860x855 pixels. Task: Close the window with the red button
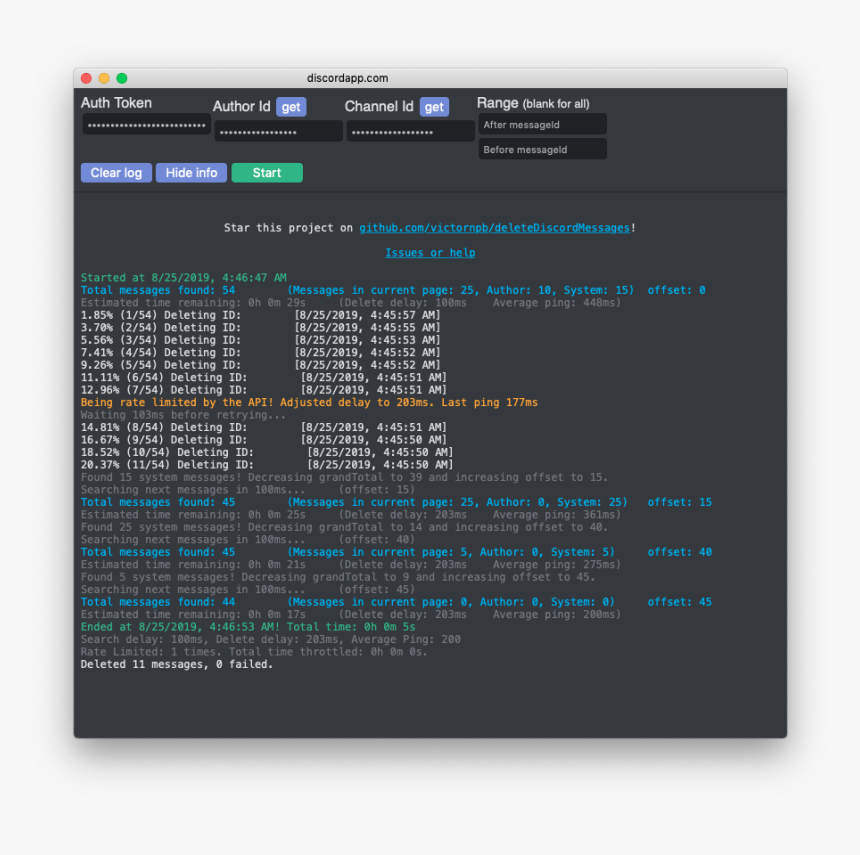(x=86, y=78)
